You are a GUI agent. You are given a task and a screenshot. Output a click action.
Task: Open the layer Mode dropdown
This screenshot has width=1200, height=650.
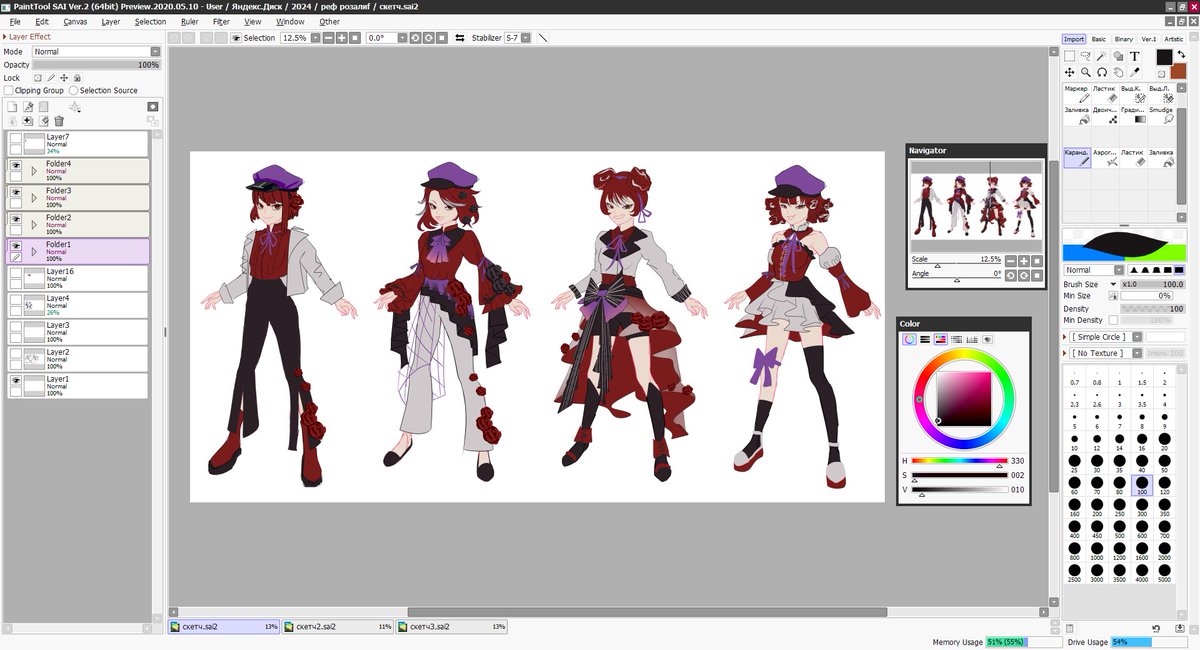pos(96,51)
